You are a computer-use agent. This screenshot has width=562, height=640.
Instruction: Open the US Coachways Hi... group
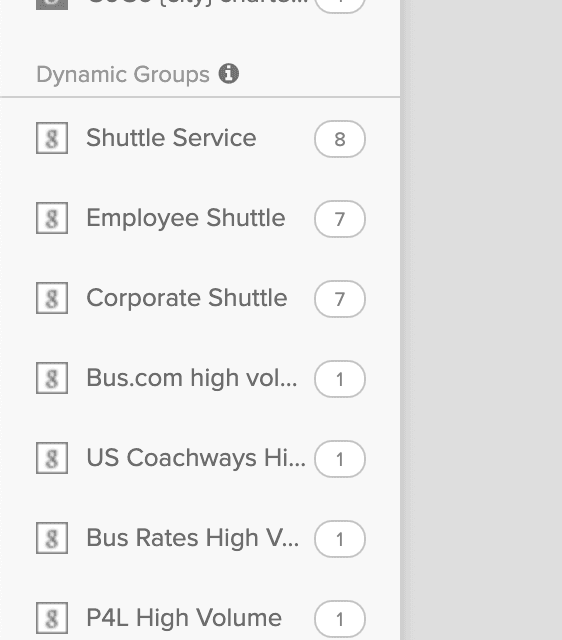[x=196, y=458]
